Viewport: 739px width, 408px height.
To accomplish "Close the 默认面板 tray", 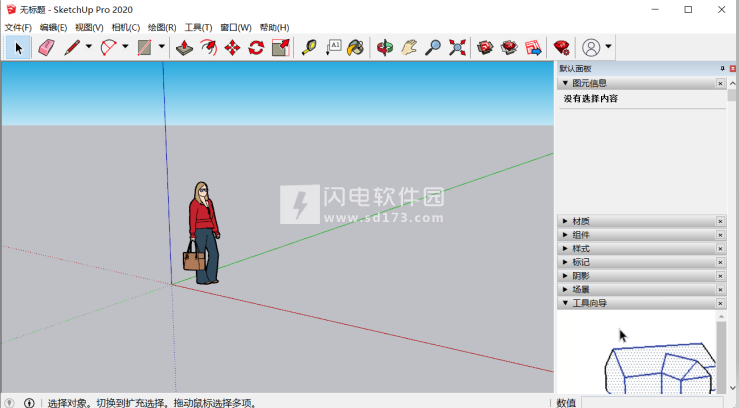I will coord(732,69).
